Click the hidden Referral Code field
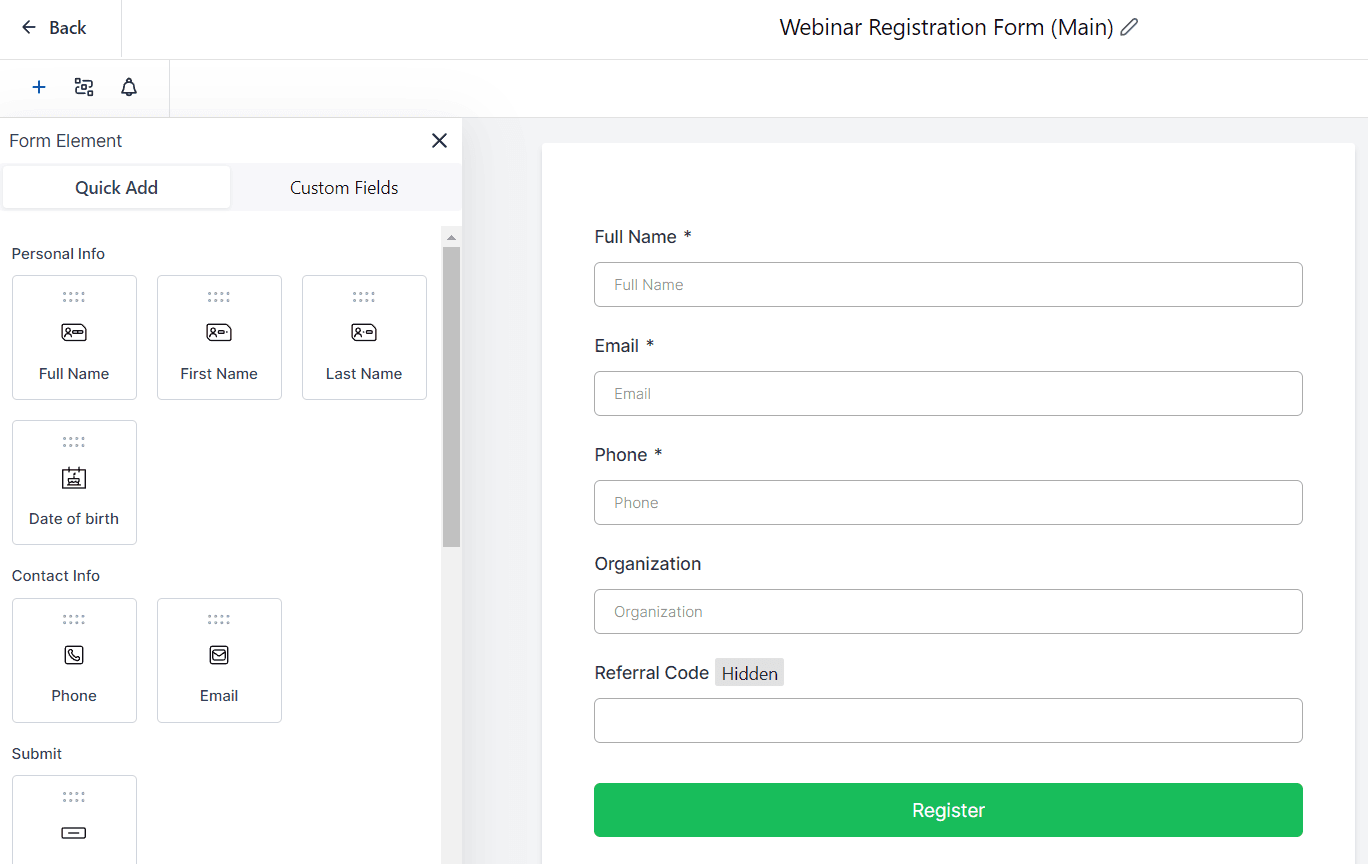 [948, 721]
